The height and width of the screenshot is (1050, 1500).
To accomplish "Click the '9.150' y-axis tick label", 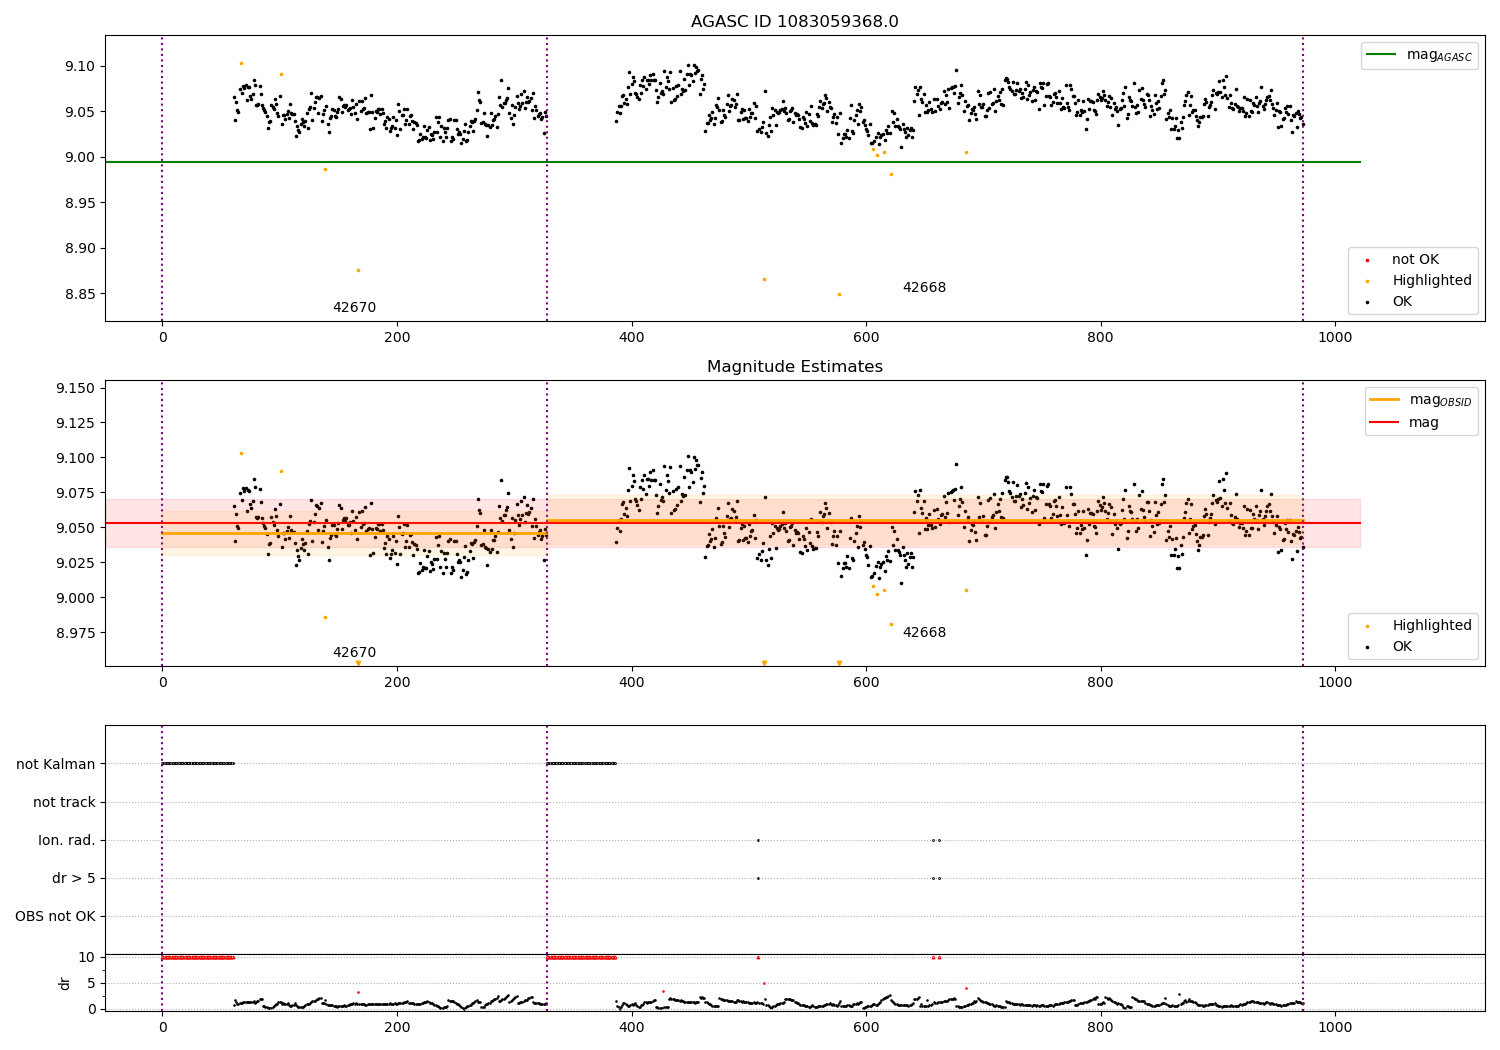I will point(76,388).
